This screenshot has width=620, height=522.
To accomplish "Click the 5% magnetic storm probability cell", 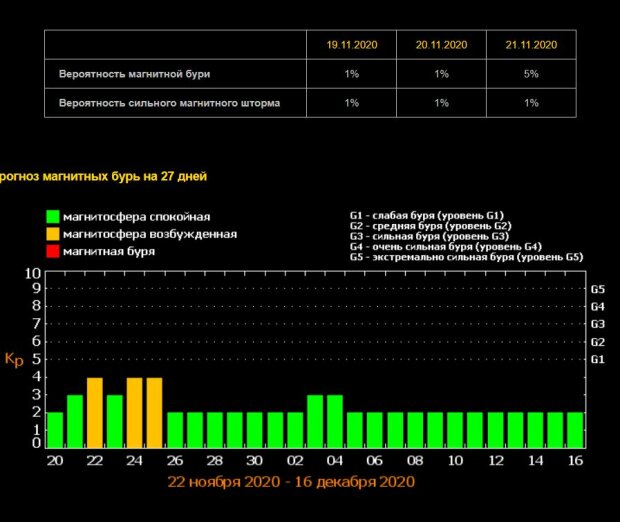I will pyautogui.click(x=531, y=74).
